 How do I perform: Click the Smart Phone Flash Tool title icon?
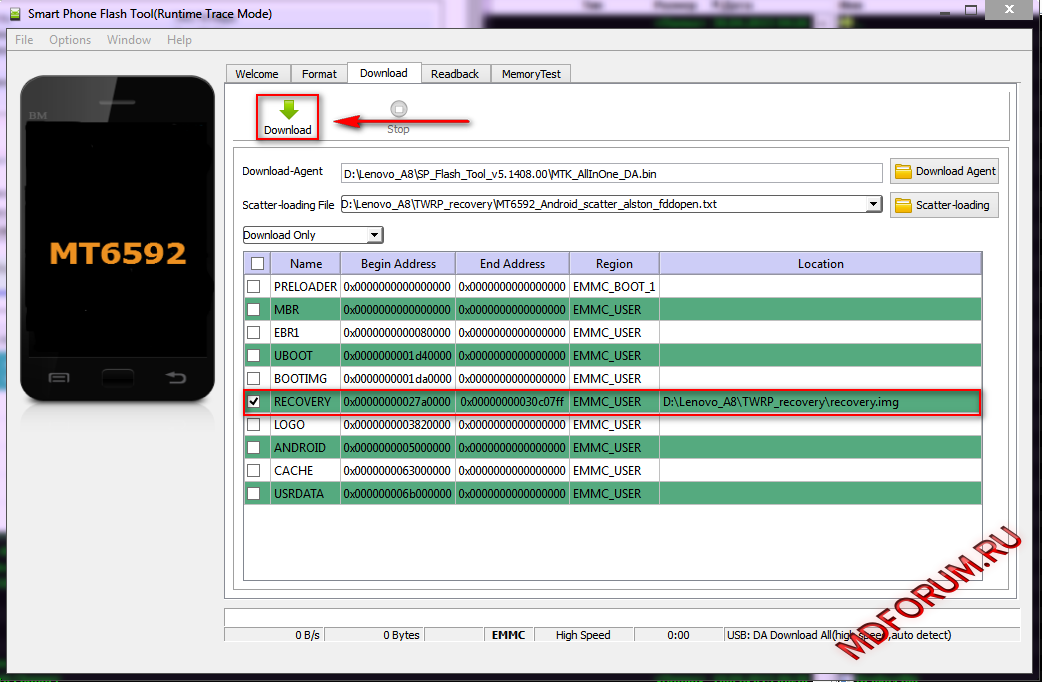pyautogui.click(x=14, y=14)
